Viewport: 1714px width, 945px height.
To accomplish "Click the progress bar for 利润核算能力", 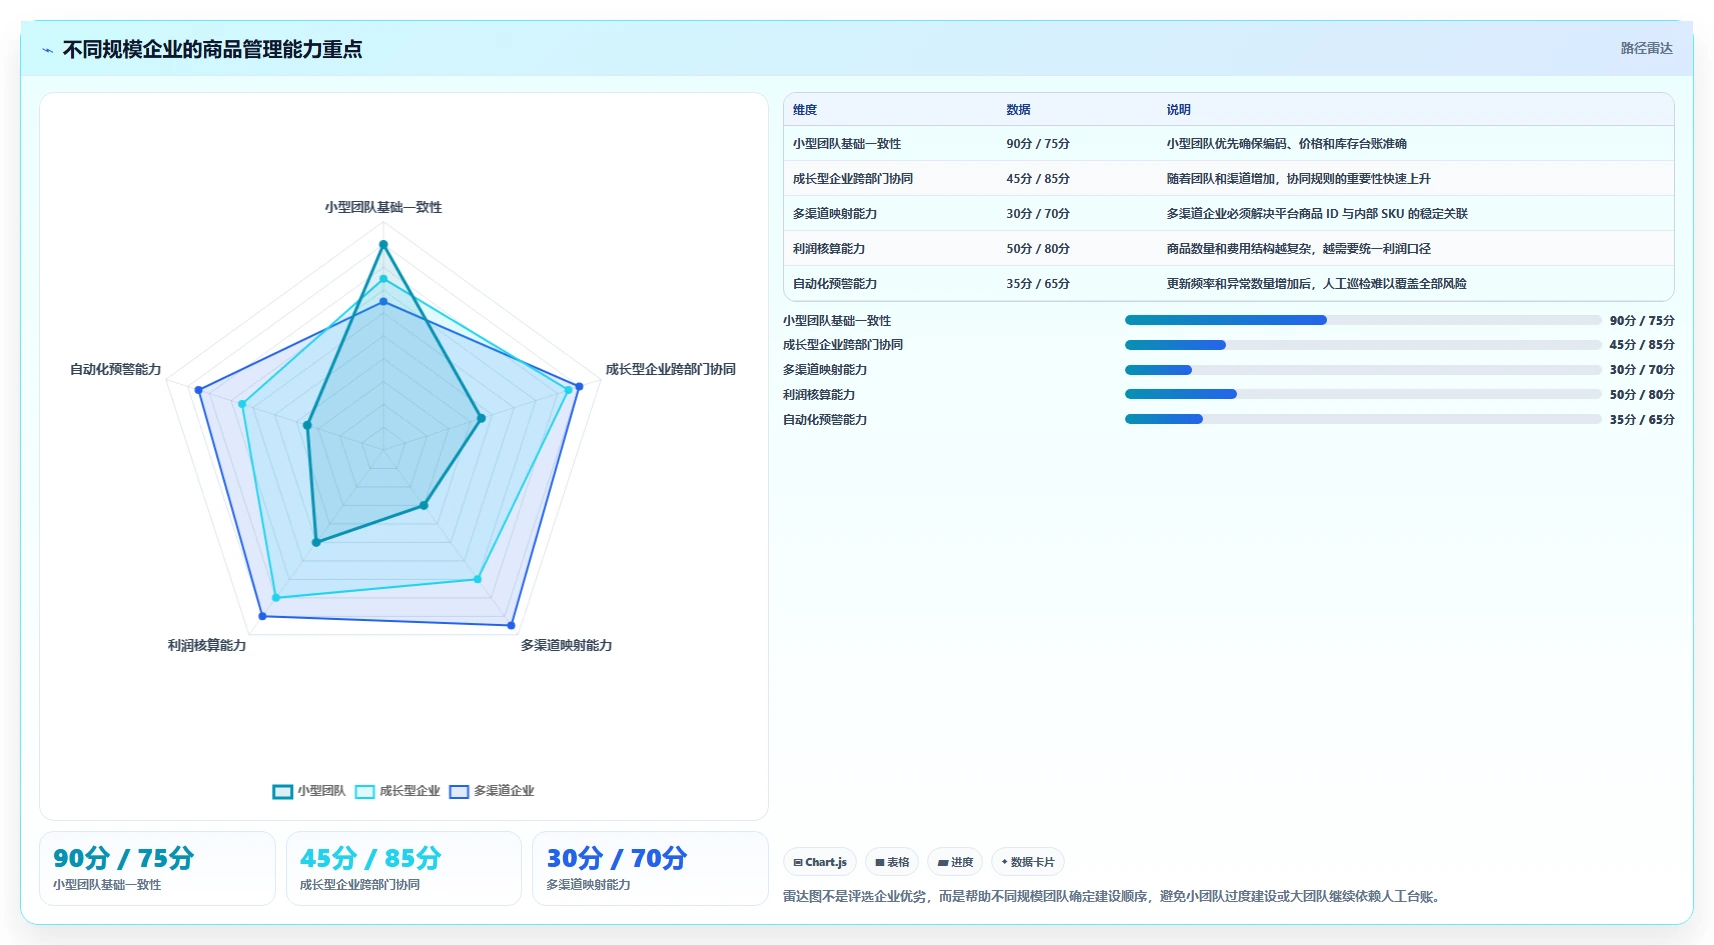I will point(1363,394).
